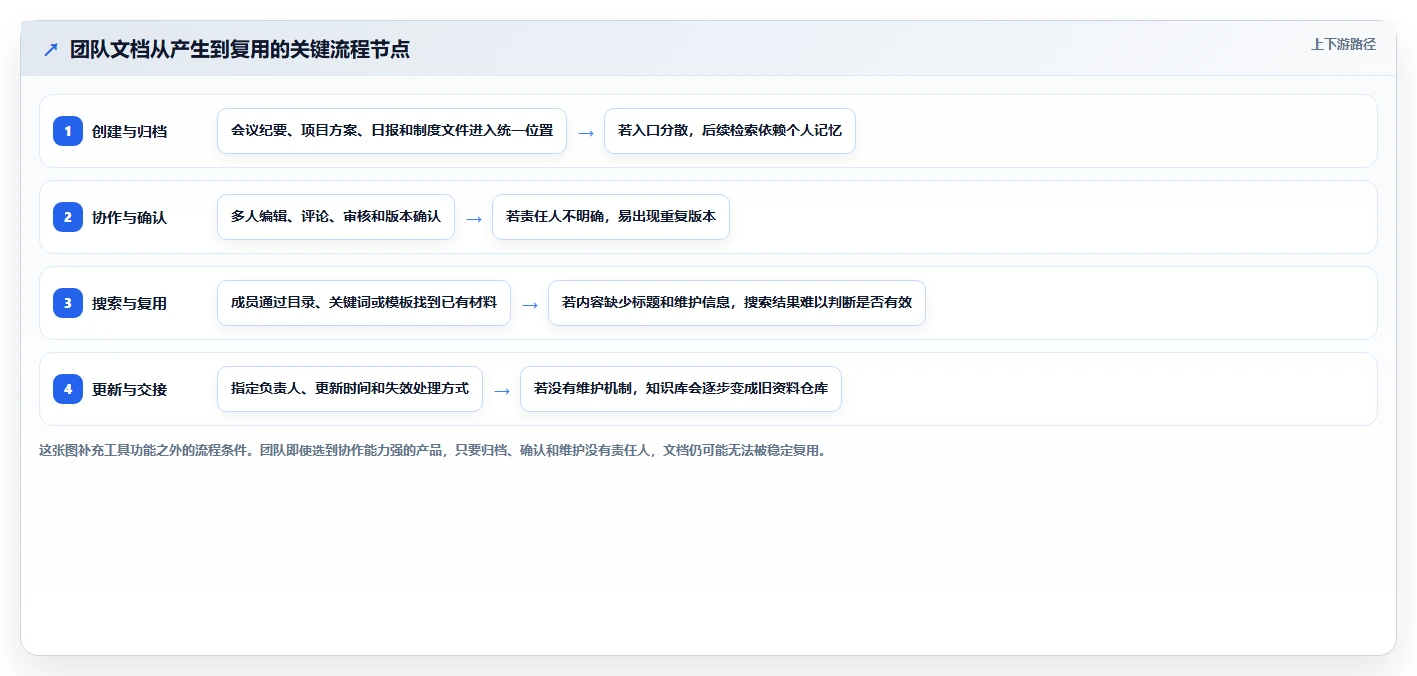The height and width of the screenshot is (676, 1417).
Task: Click the 更新与交接 step label
Action: coord(129,389)
